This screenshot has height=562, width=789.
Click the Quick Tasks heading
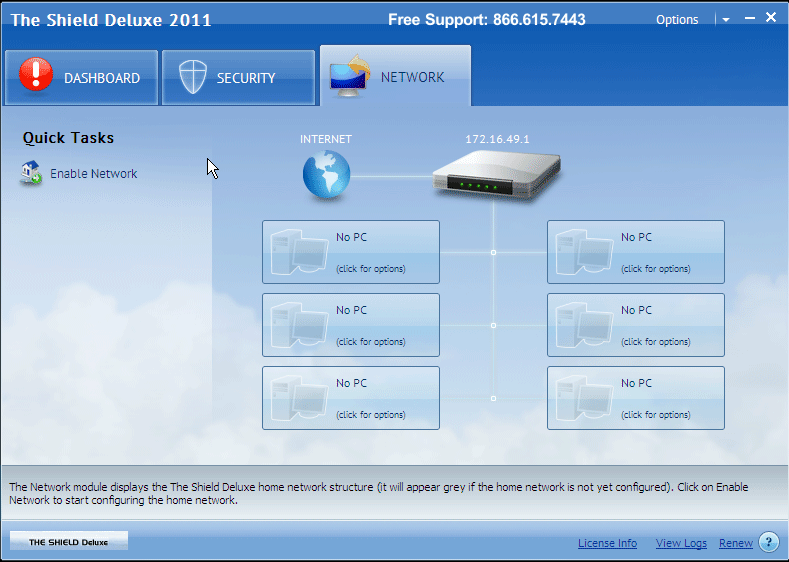[68, 138]
